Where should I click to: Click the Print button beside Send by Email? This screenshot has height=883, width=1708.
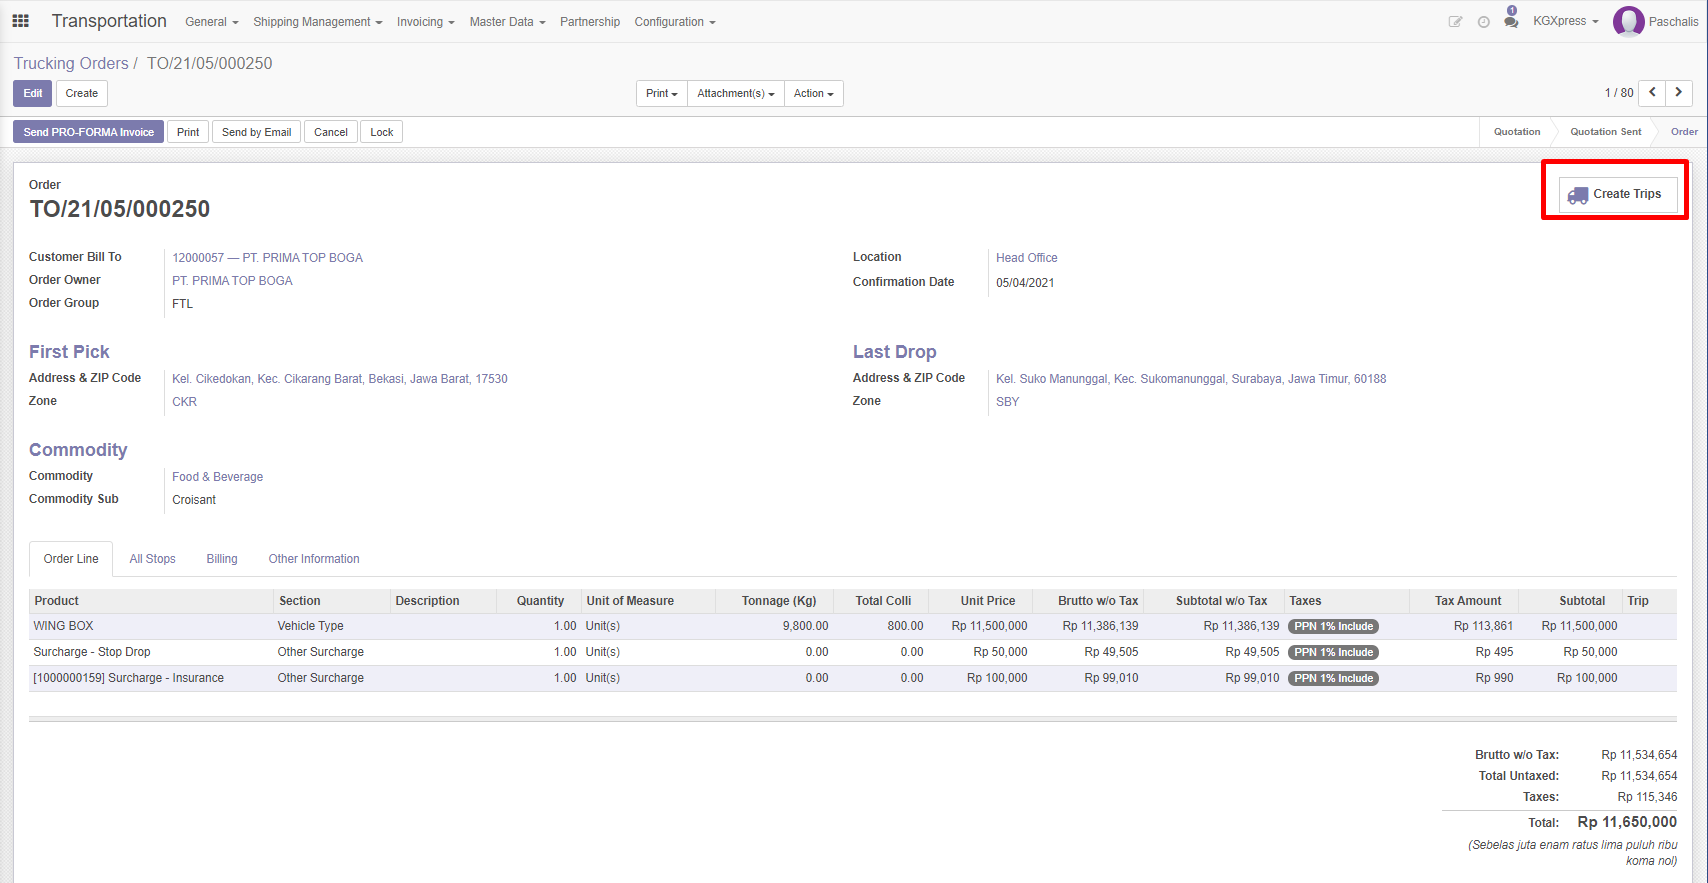point(188,132)
